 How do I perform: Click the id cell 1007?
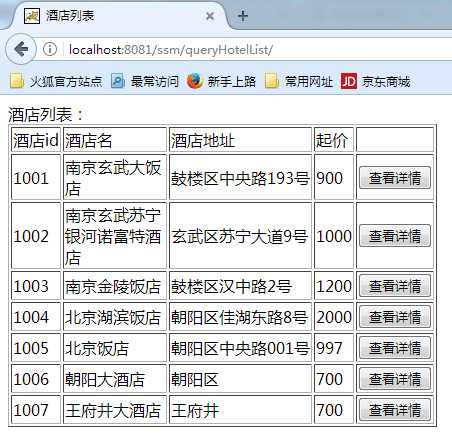pos(36,410)
